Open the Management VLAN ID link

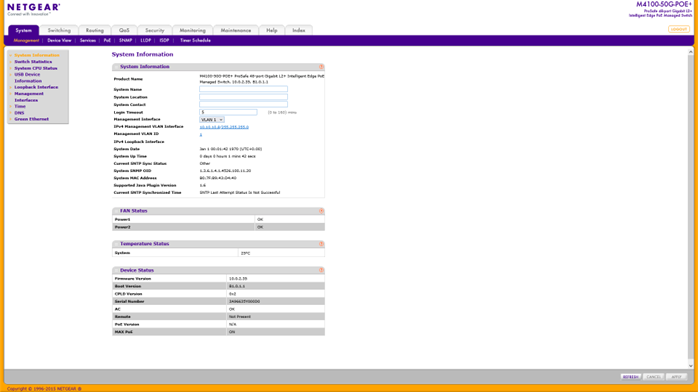pyautogui.click(x=201, y=134)
